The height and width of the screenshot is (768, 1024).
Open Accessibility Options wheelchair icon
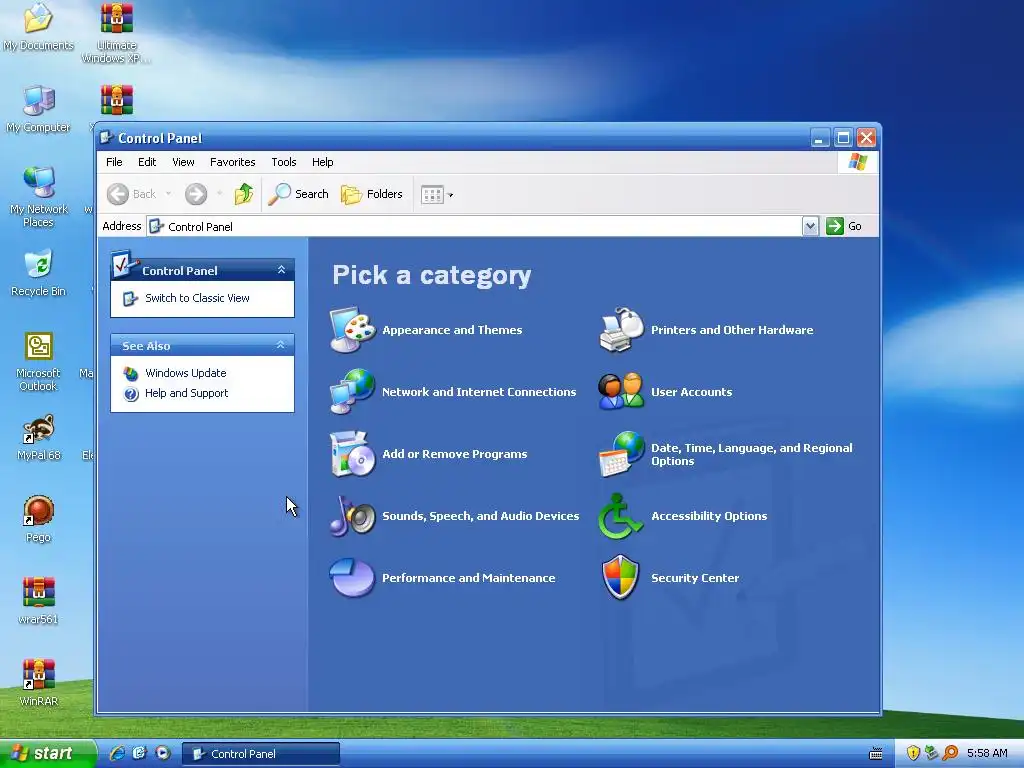click(x=620, y=516)
